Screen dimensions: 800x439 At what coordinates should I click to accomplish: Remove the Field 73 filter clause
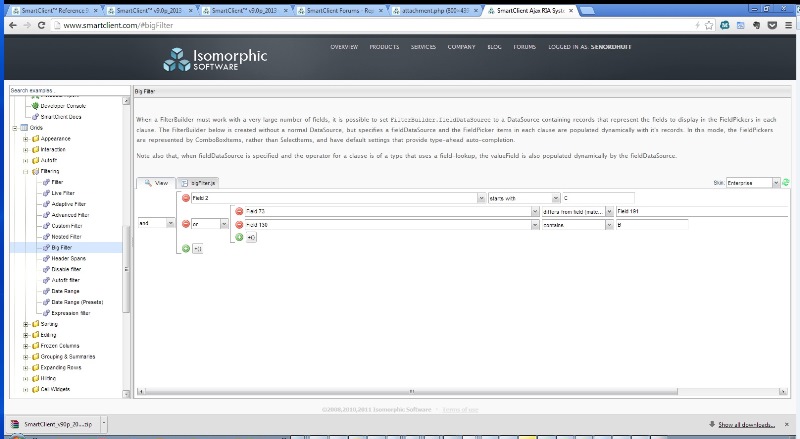[x=239, y=211]
